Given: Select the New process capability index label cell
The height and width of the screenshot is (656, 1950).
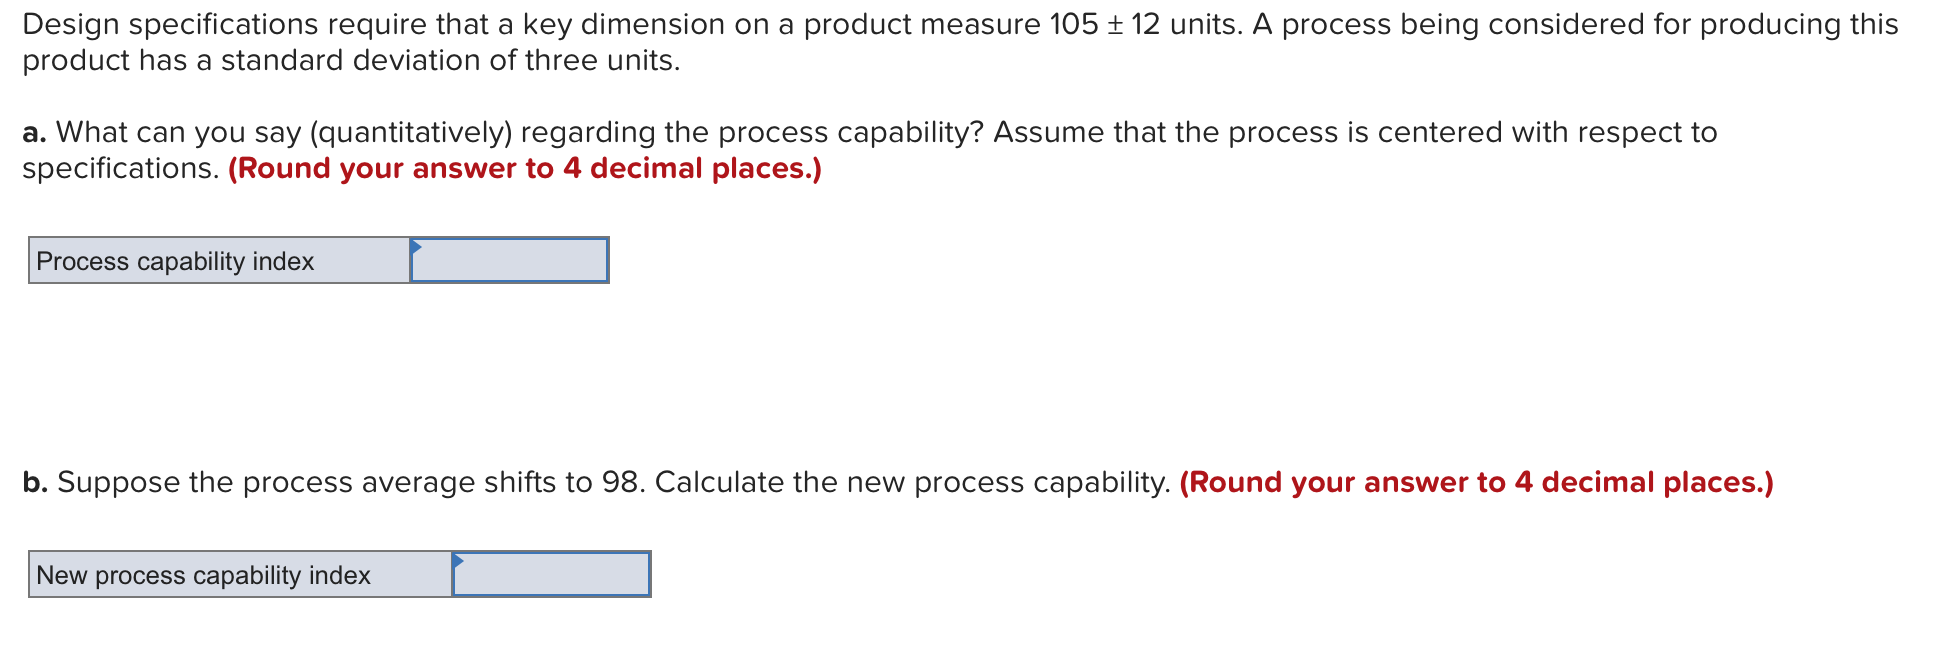Looking at the screenshot, I should point(238,575).
